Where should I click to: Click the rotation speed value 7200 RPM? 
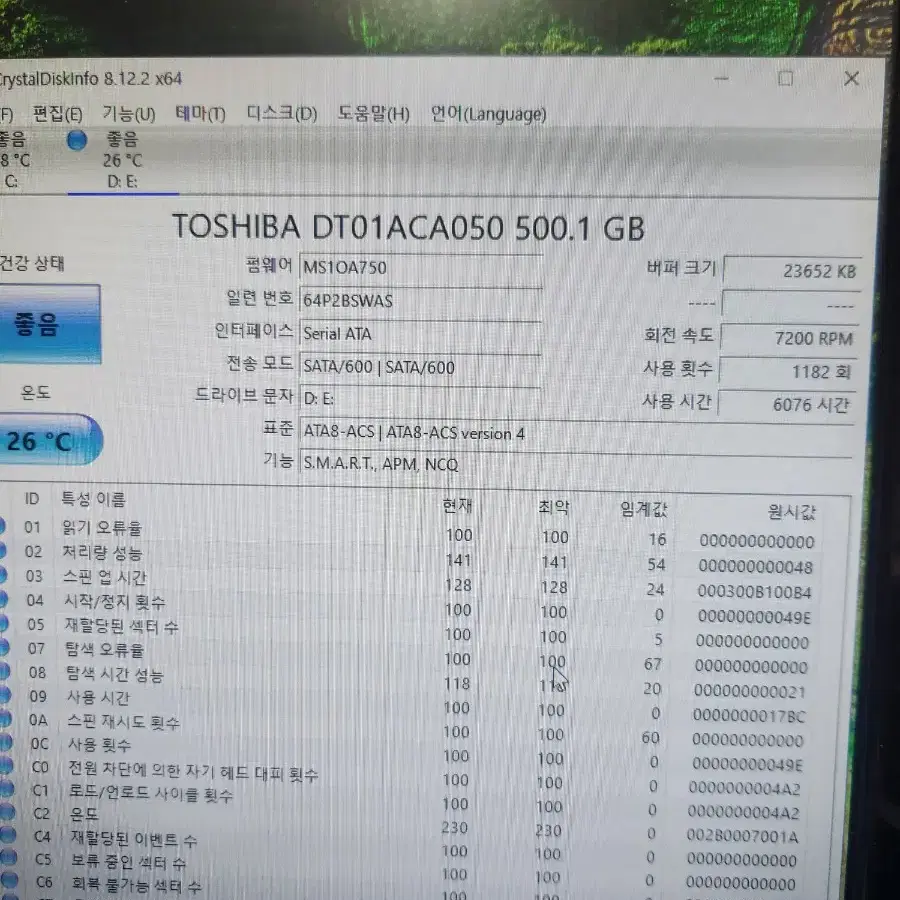coord(789,338)
